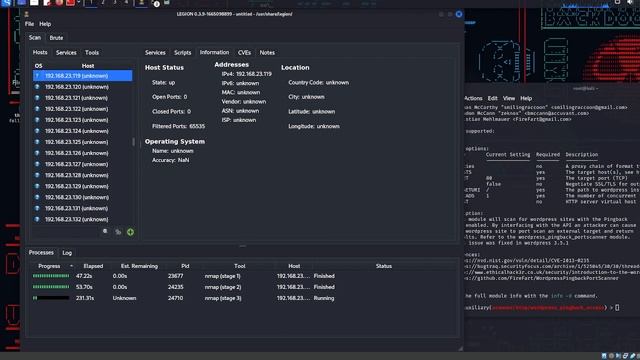The width and height of the screenshot is (640, 360).
Task: Select the Information tab
Action: [214, 53]
